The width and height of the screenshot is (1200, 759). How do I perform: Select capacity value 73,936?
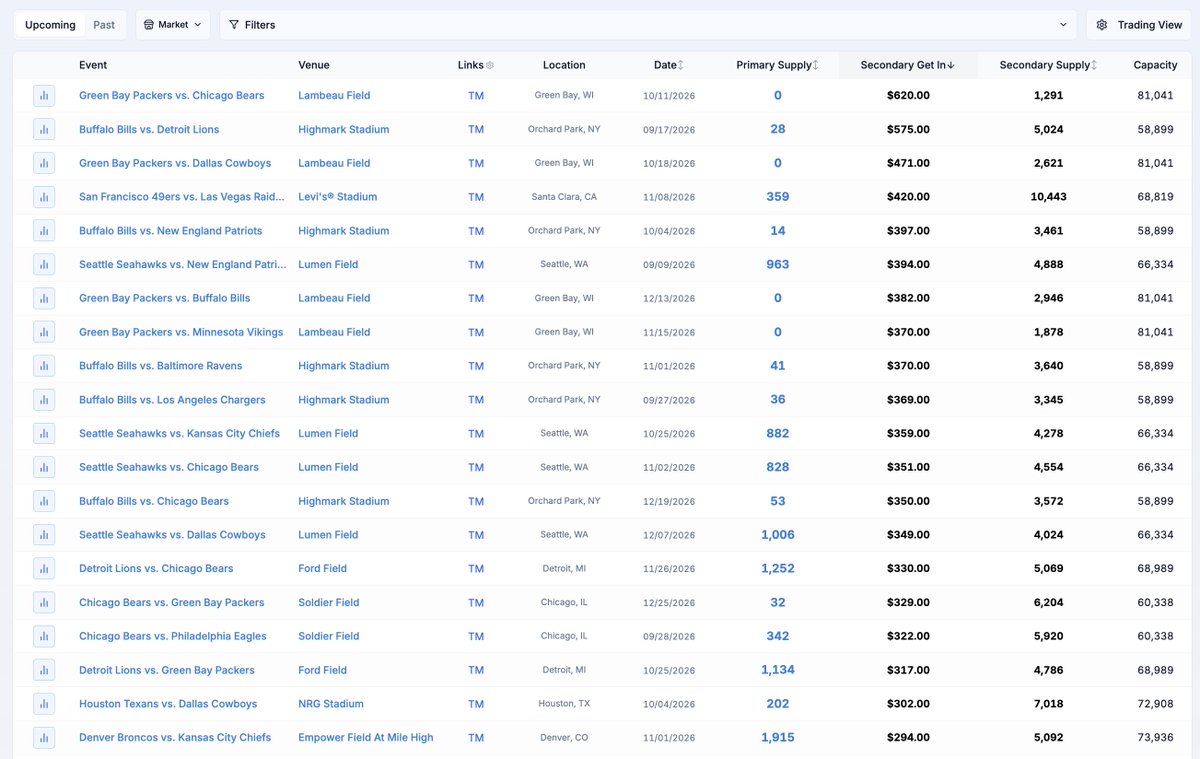tap(1155, 738)
